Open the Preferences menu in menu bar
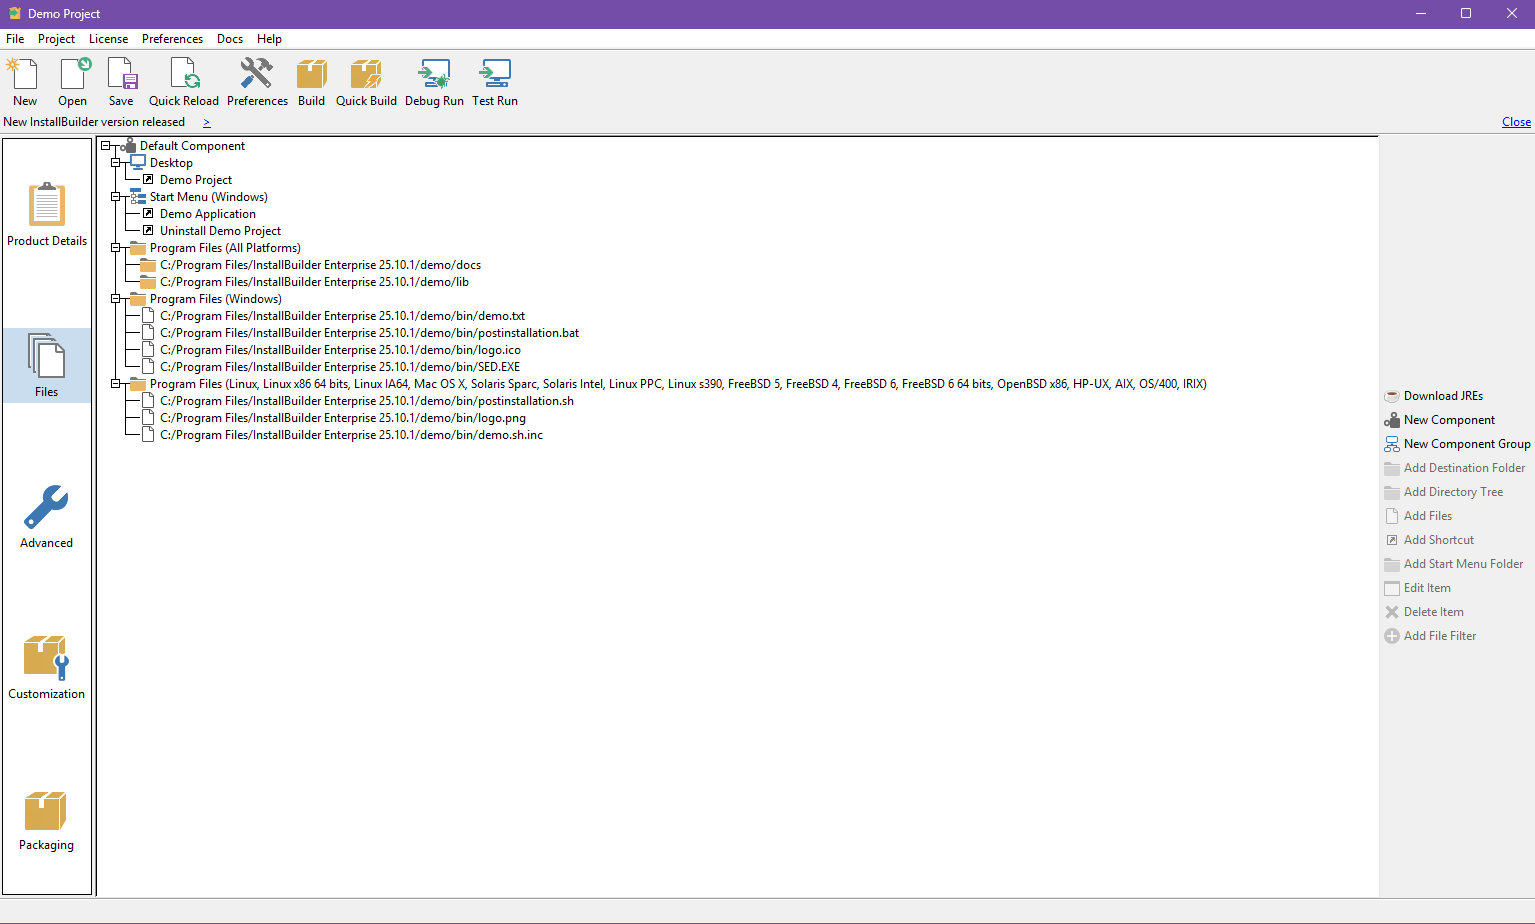The width and height of the screenshot is (1535, 924). coord(172,39)
